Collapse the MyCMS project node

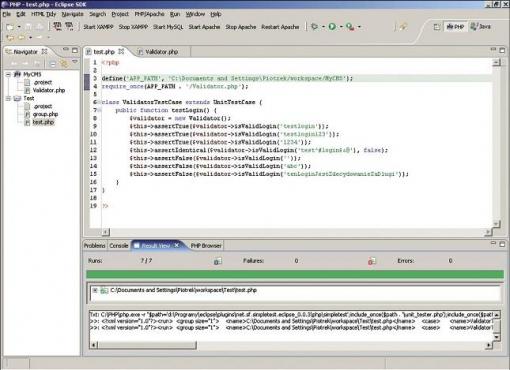click(x=8, y=74)
